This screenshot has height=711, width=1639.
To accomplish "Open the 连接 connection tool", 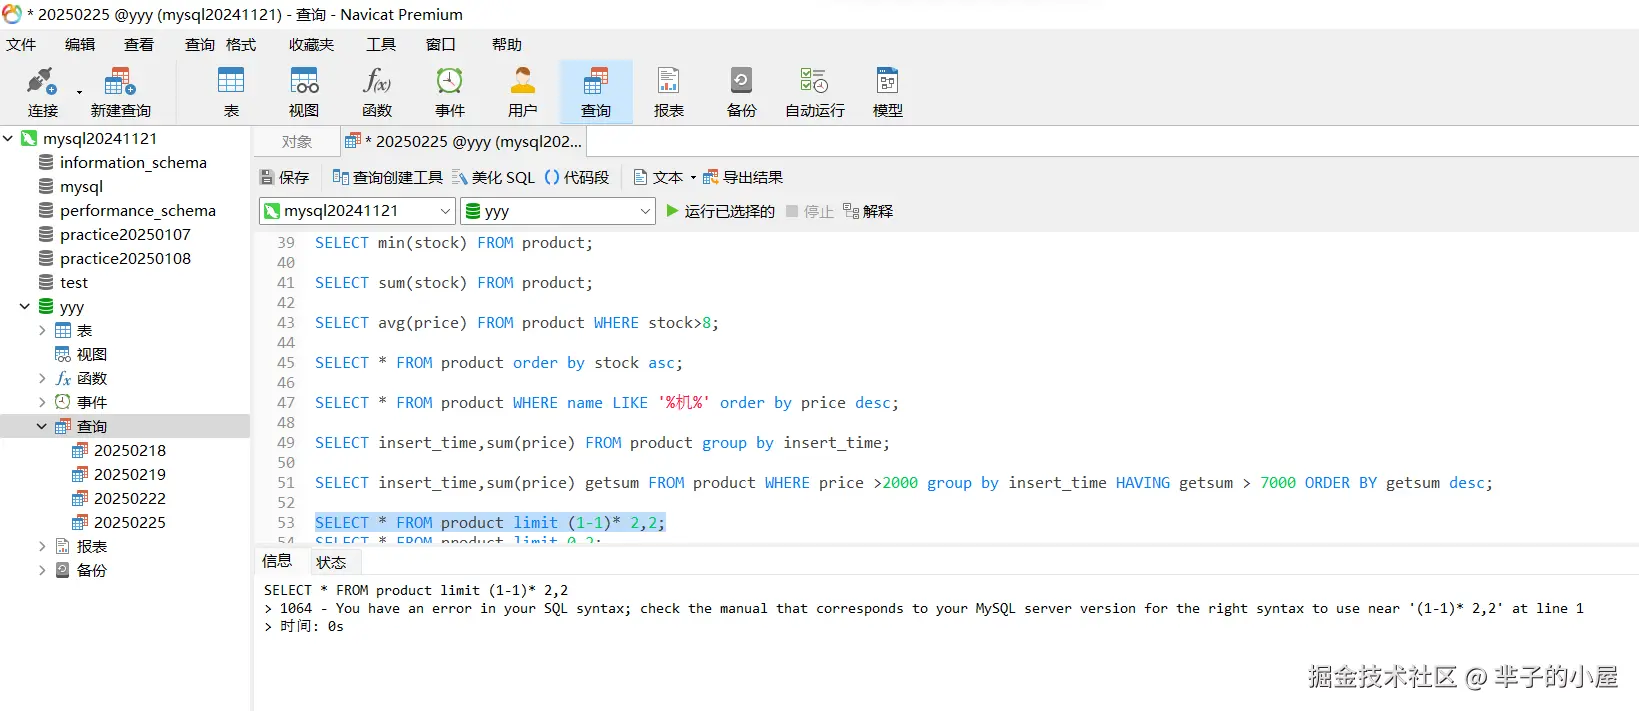I will (x=42, y=92).
